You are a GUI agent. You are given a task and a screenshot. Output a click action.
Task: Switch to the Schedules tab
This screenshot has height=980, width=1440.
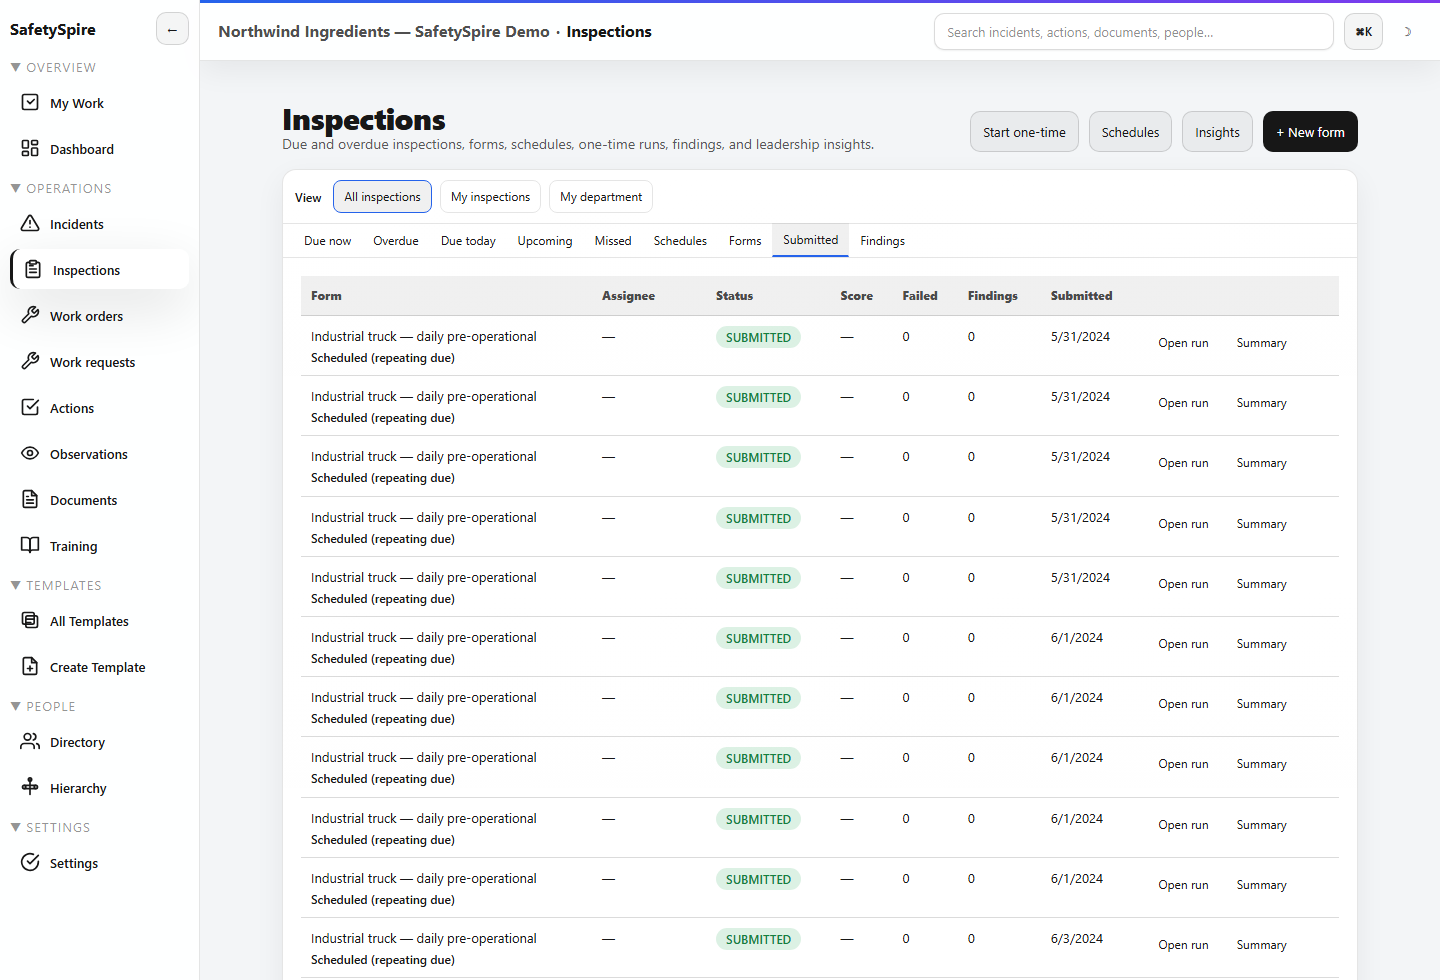click(680, 241)
